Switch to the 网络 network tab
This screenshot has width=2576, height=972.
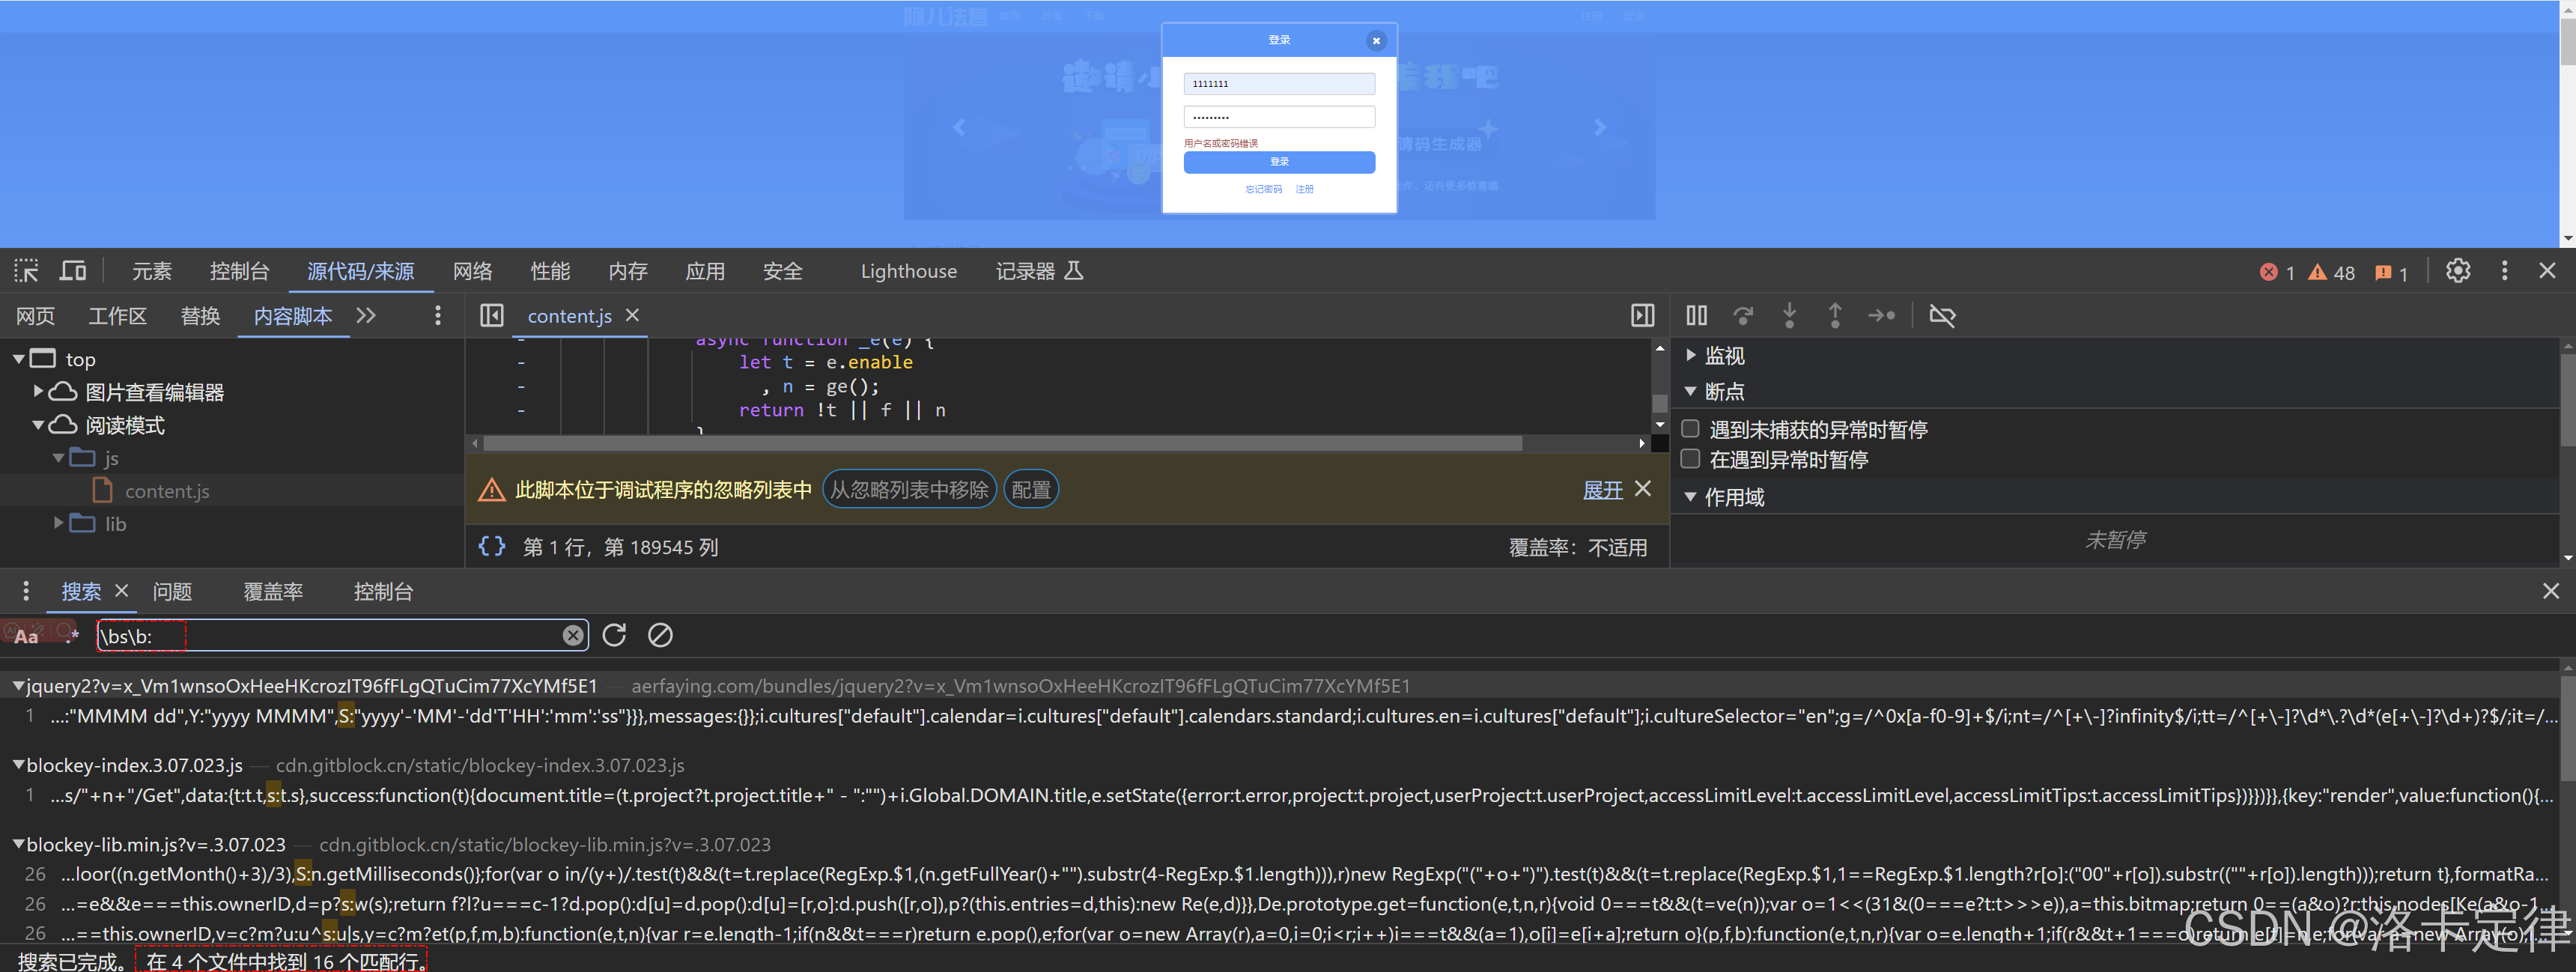[472, 271]
